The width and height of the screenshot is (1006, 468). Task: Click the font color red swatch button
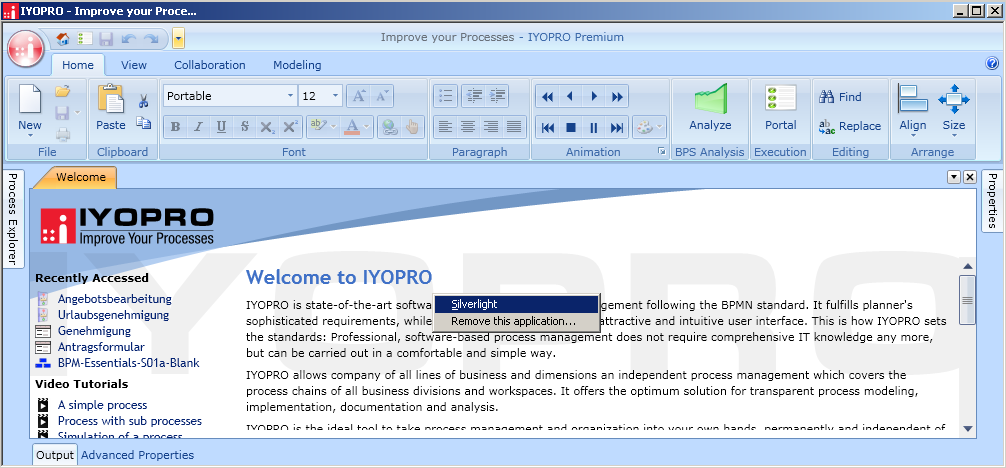pyautogui.click(x=352, y=127)
